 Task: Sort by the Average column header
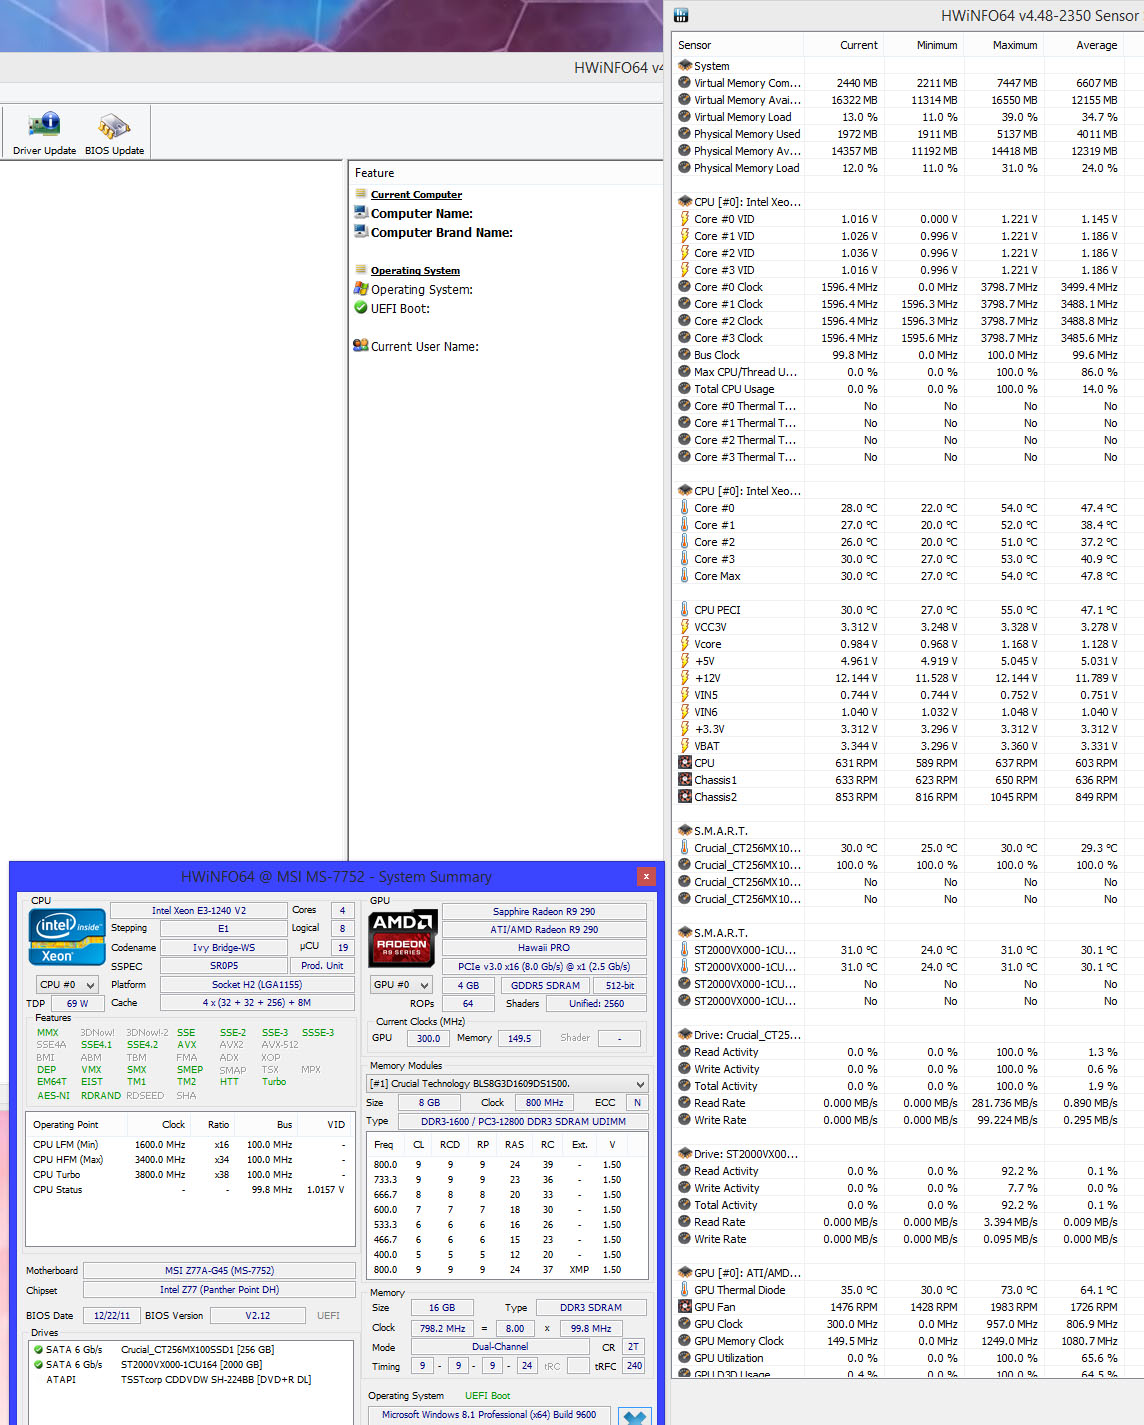(x=1083, y=45)
